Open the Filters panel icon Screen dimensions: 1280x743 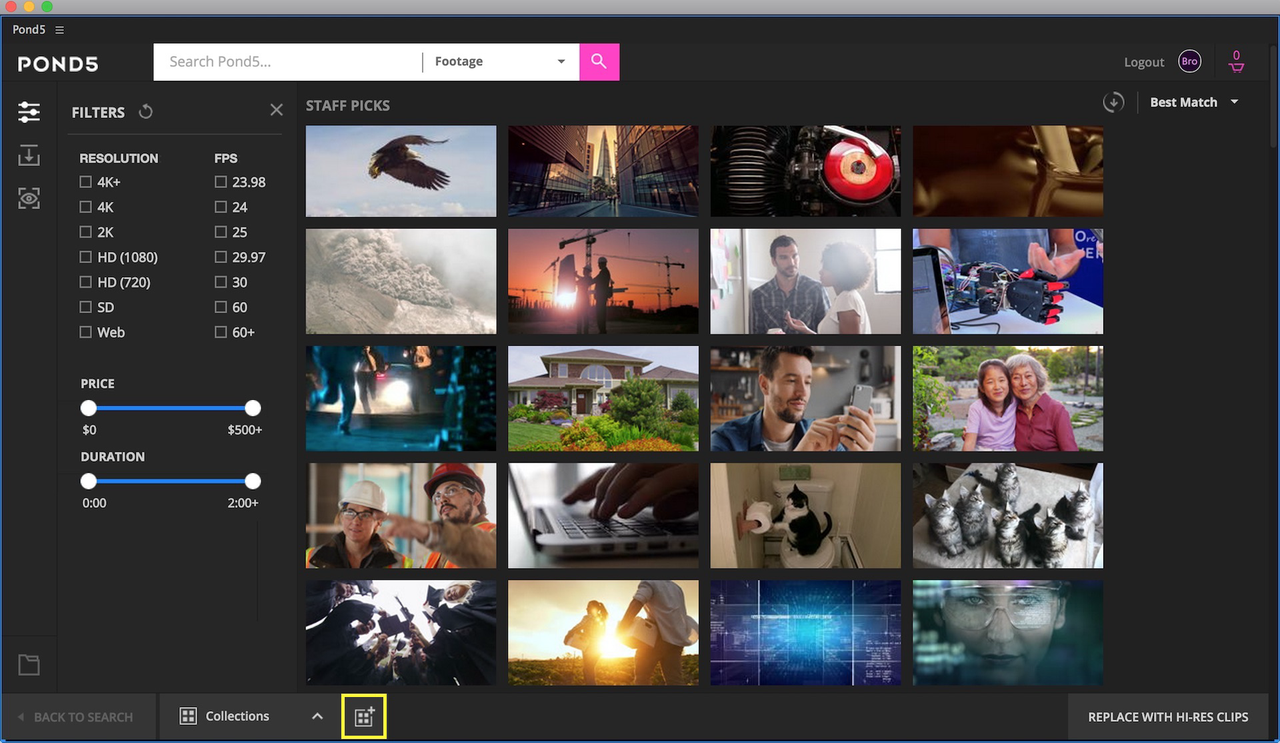[29, 112]
